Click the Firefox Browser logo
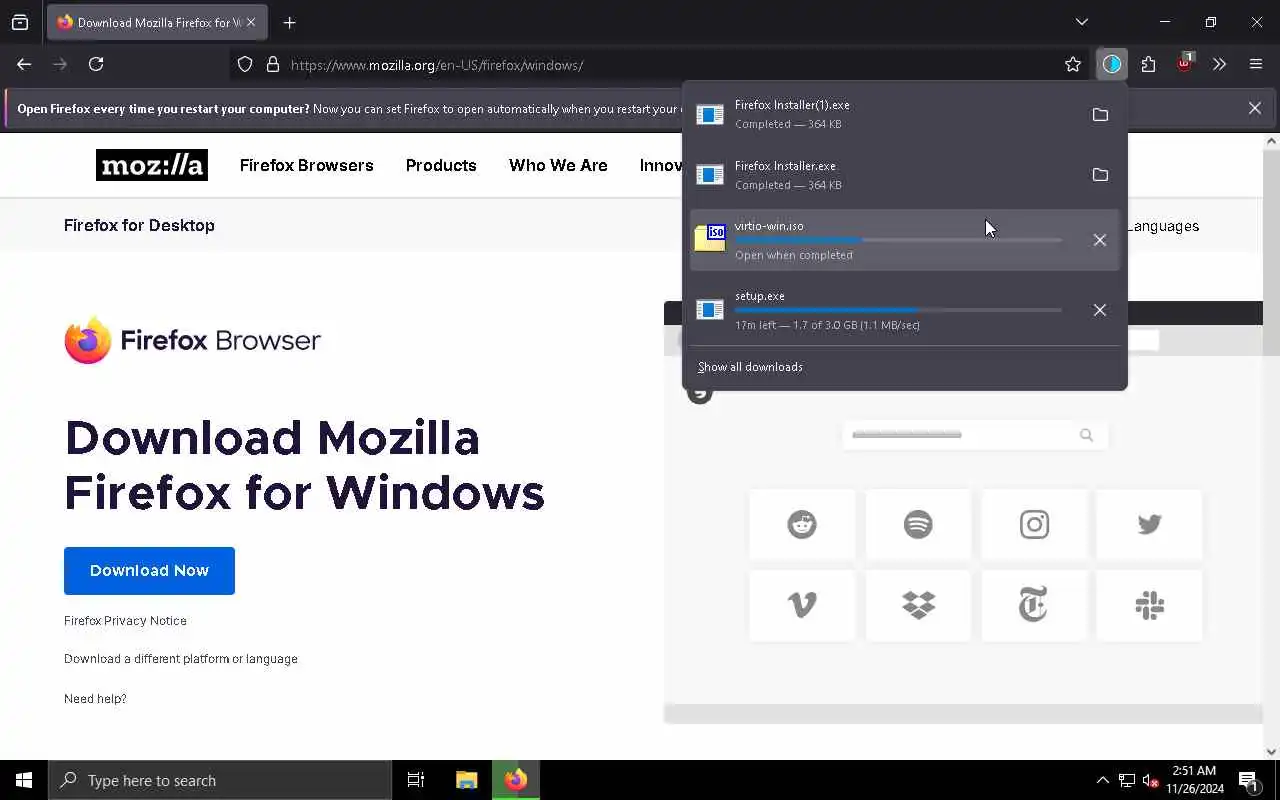Screen dimensions: 1280x800 192,340
